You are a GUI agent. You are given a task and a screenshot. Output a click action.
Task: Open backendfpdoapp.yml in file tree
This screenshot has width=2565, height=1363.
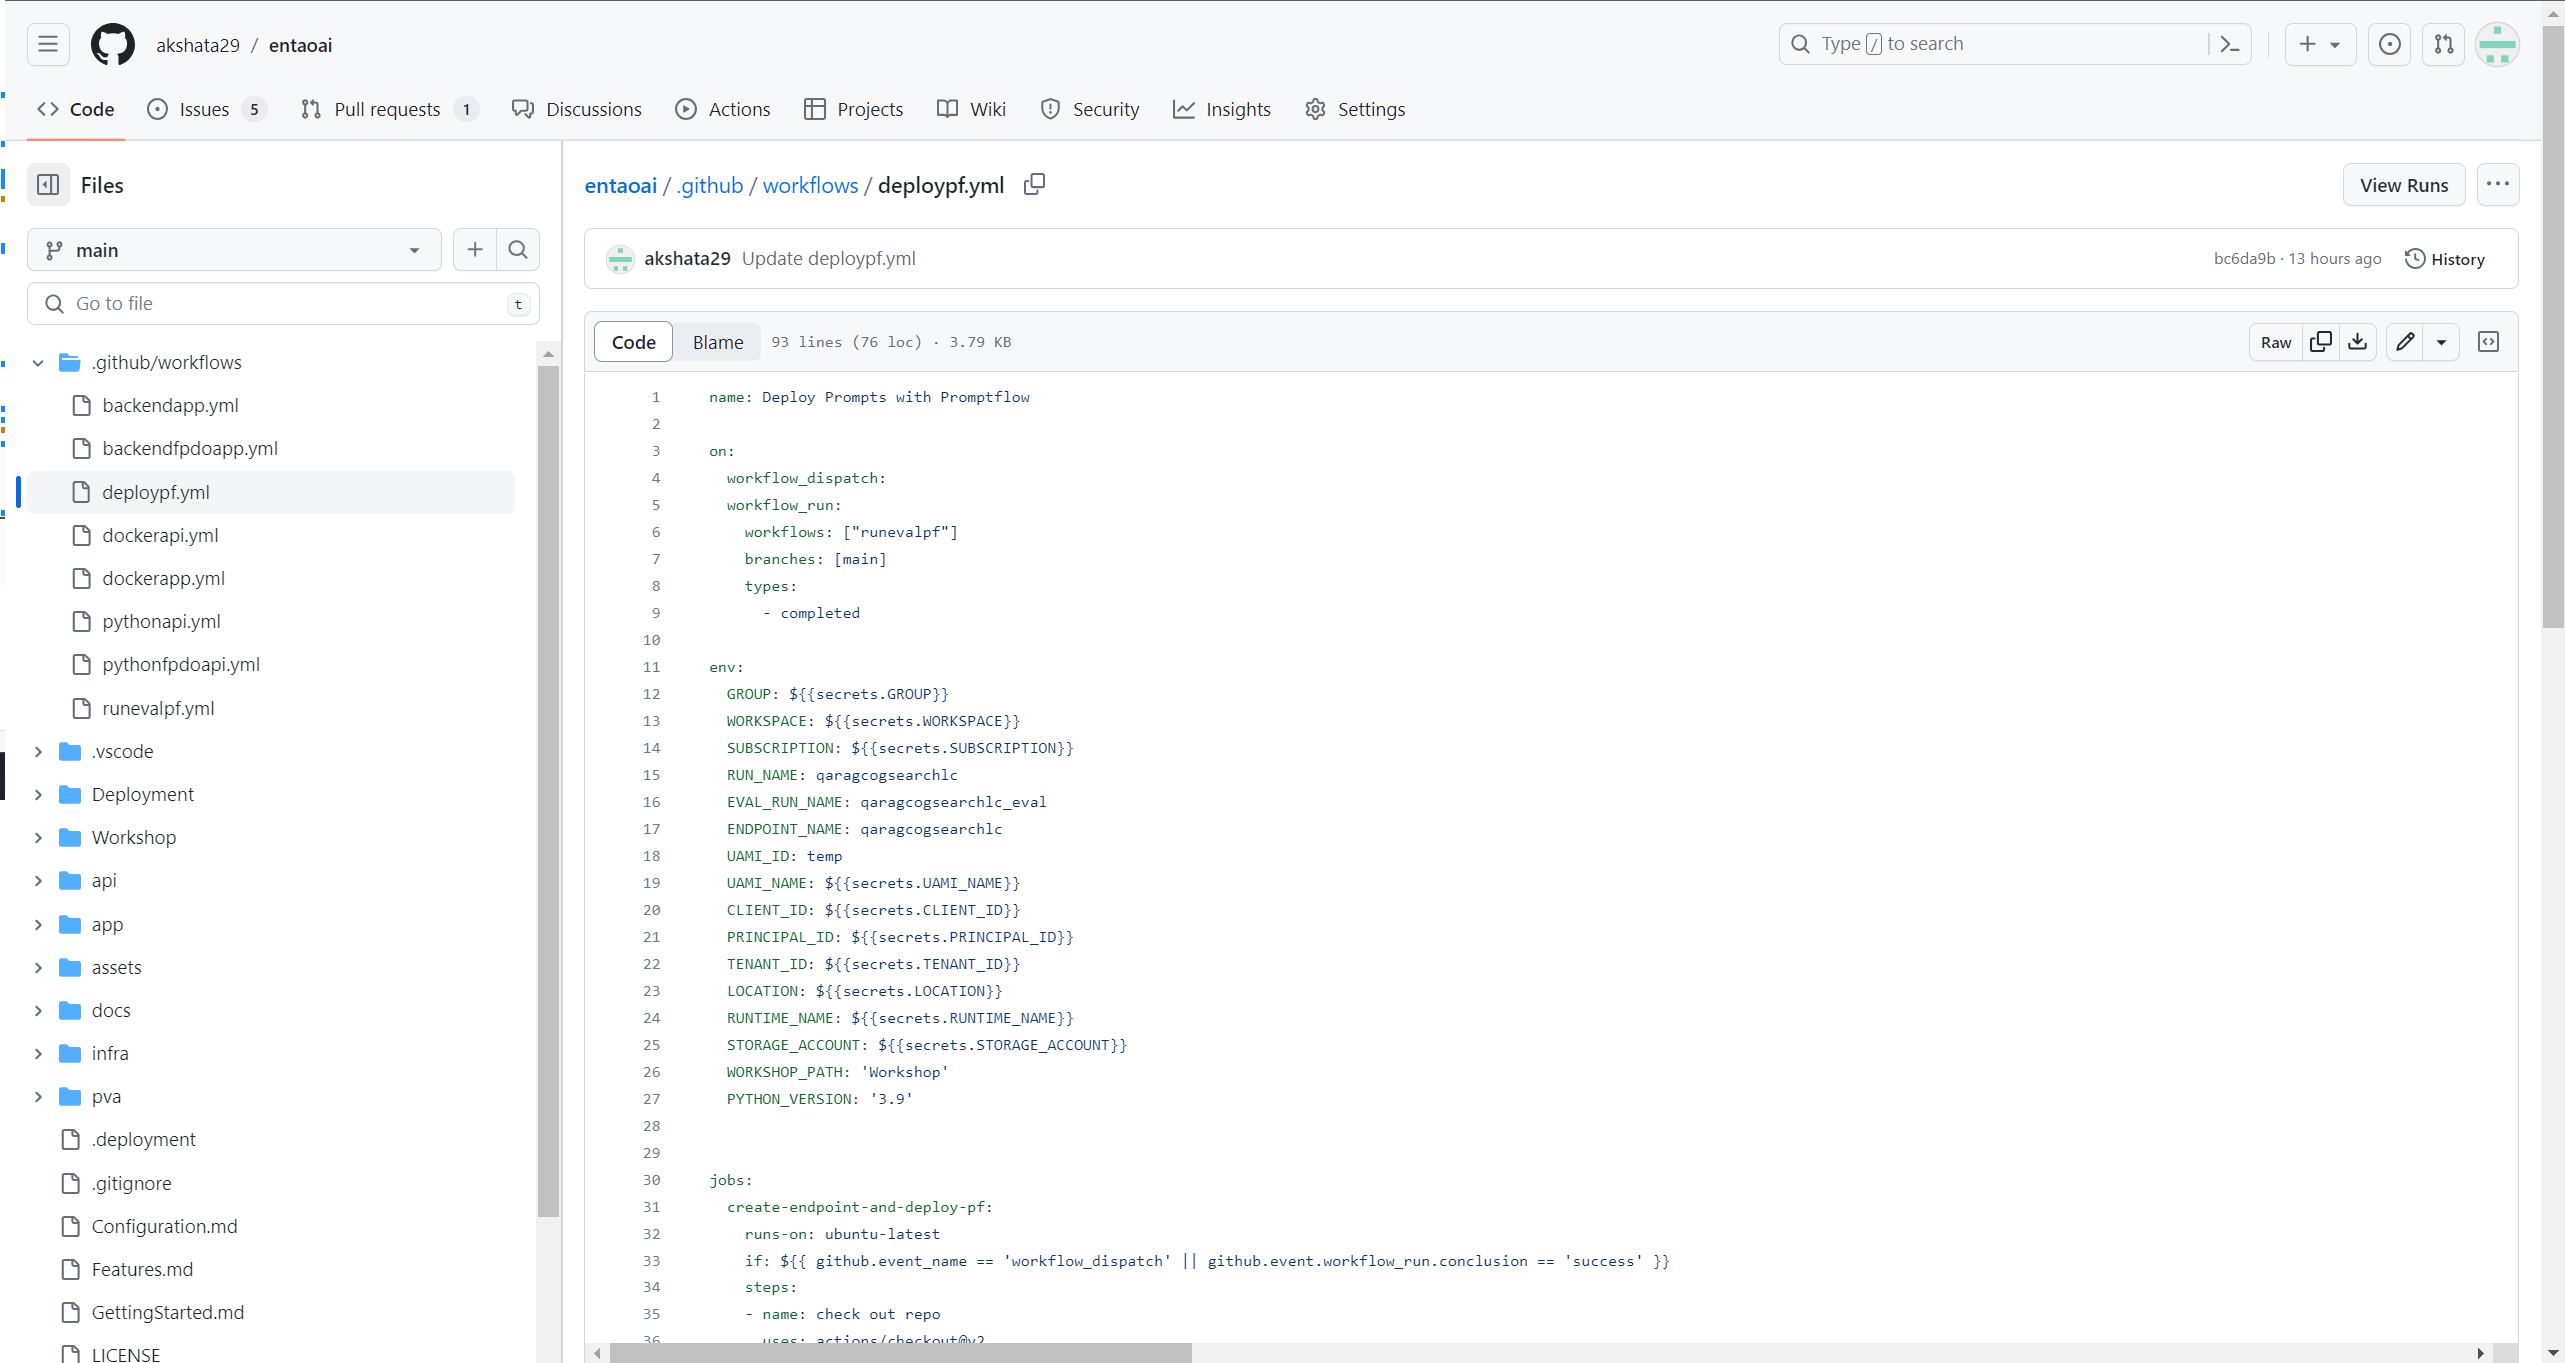[190, 449]
